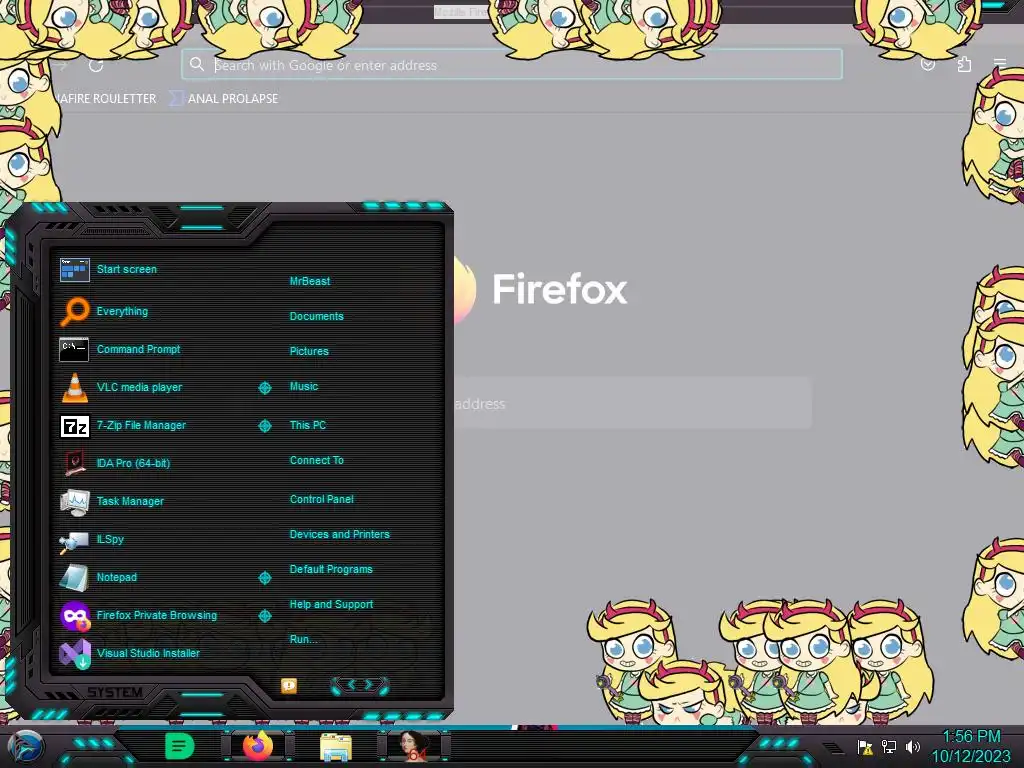Image resolution: width=1024 pixels, height=768 pixels.
Task: Open Default Programs
Action: (x=330, y=569)
